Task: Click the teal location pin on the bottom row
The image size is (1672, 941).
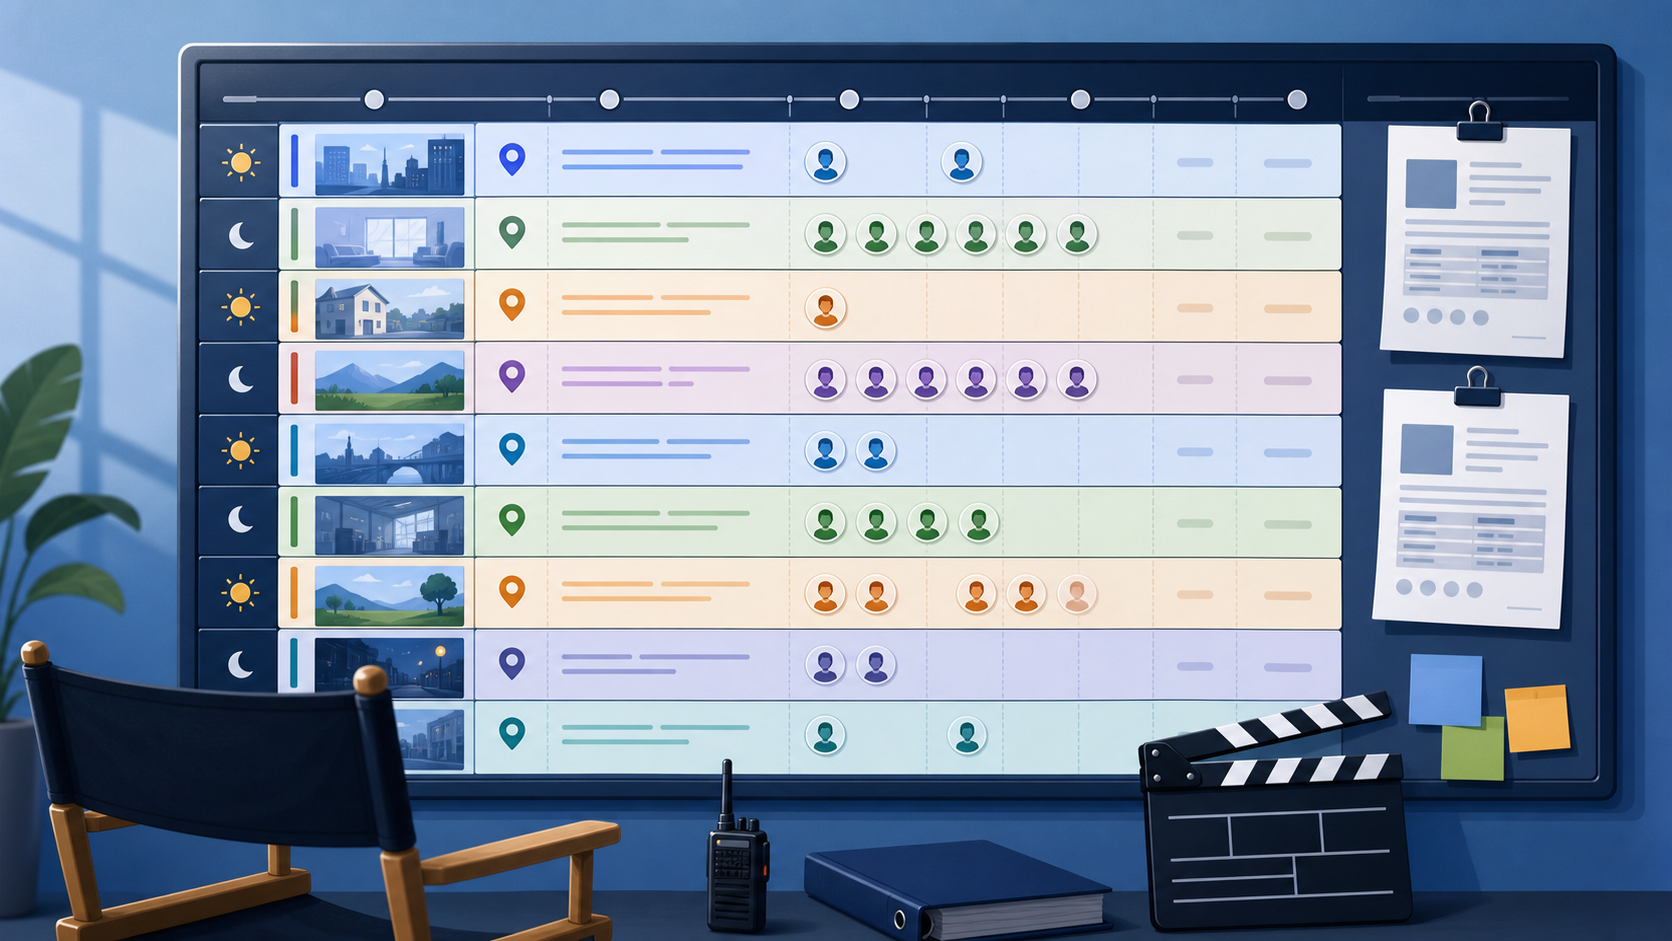Action: tap(512, 733)
